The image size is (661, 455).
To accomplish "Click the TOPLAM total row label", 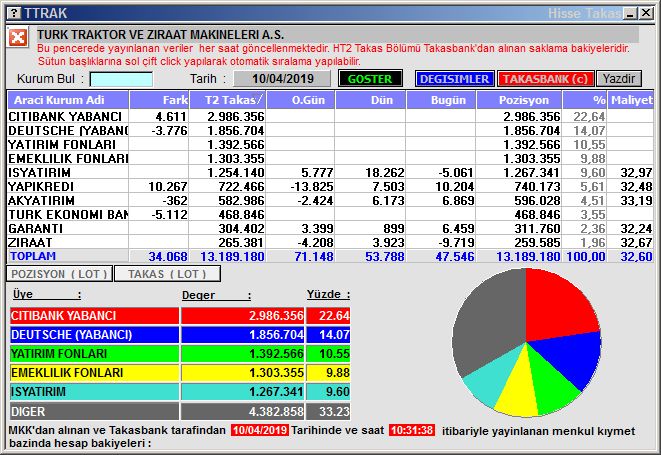I will pos(33,256).
